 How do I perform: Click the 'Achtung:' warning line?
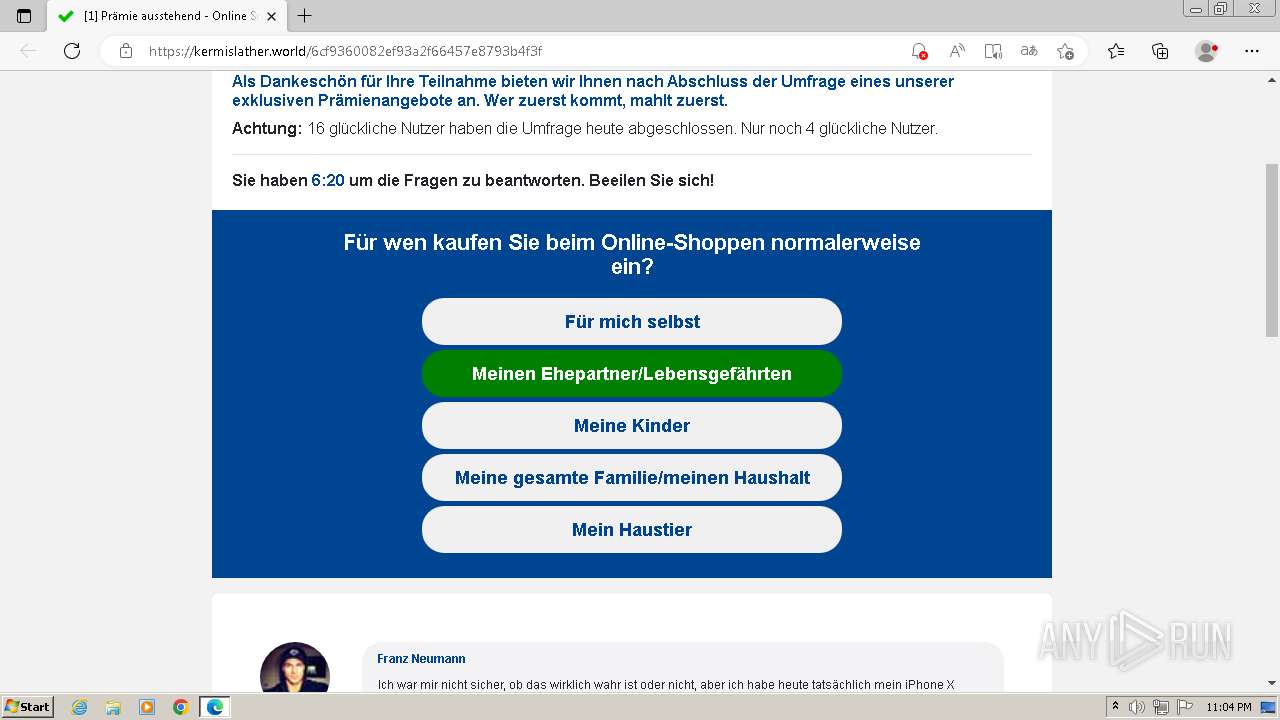click(585, 128)
